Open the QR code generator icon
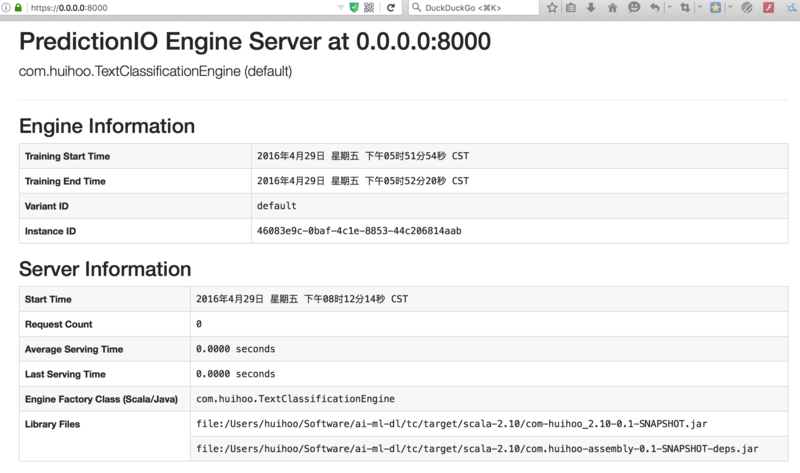800x473 pixels. click(x=369, y=8)
